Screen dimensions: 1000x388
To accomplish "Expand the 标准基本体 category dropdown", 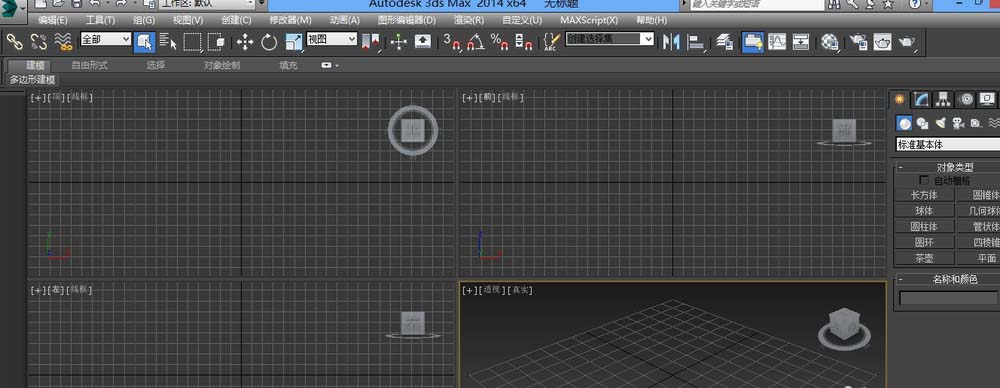I will (948, 144).
